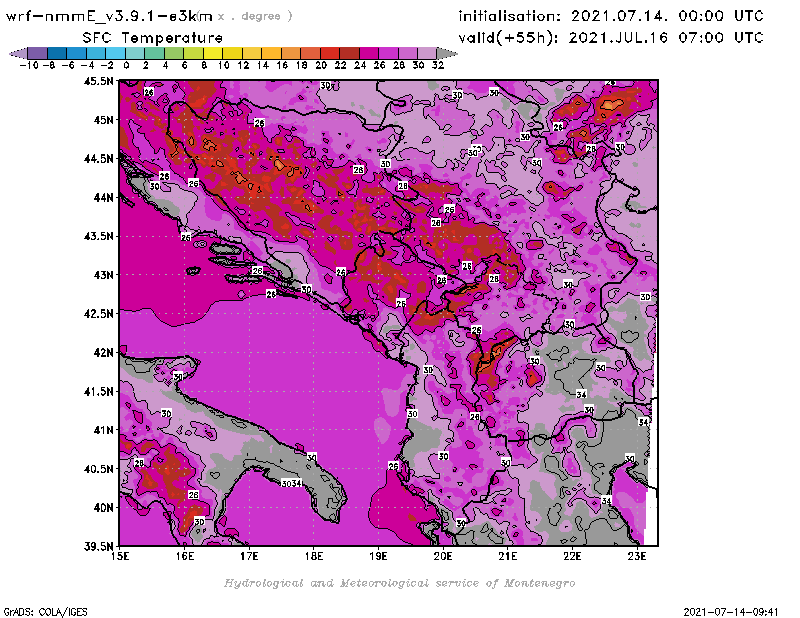Click the colorbar swatch between 0 and 2
800x618 pixels.
click(135, 53)
